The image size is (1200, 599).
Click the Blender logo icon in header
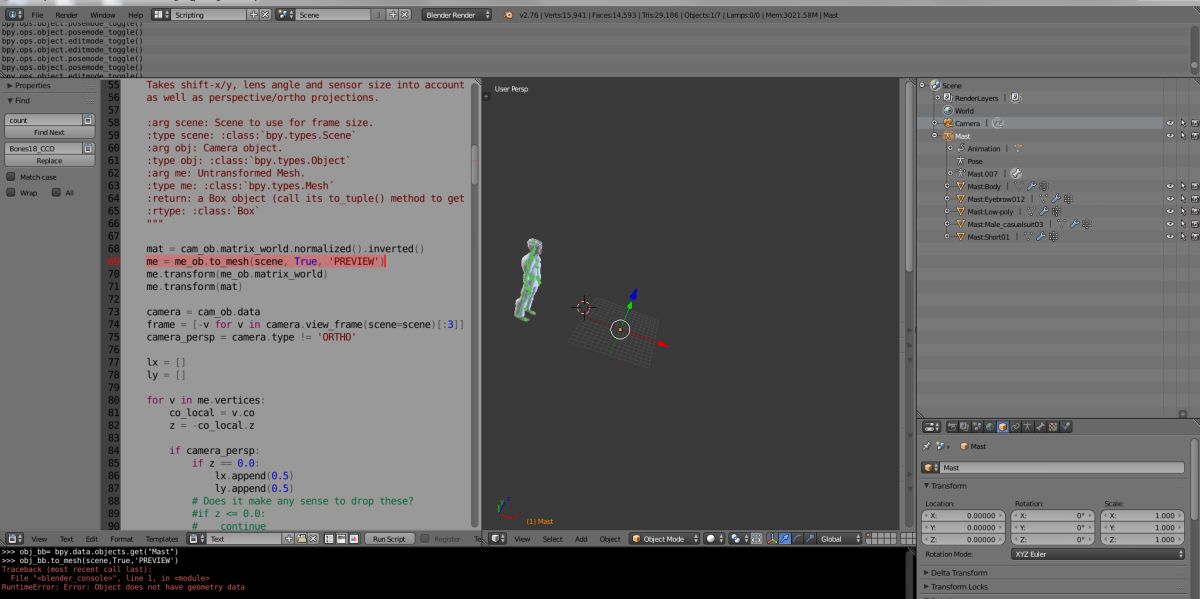pos(509,15)
